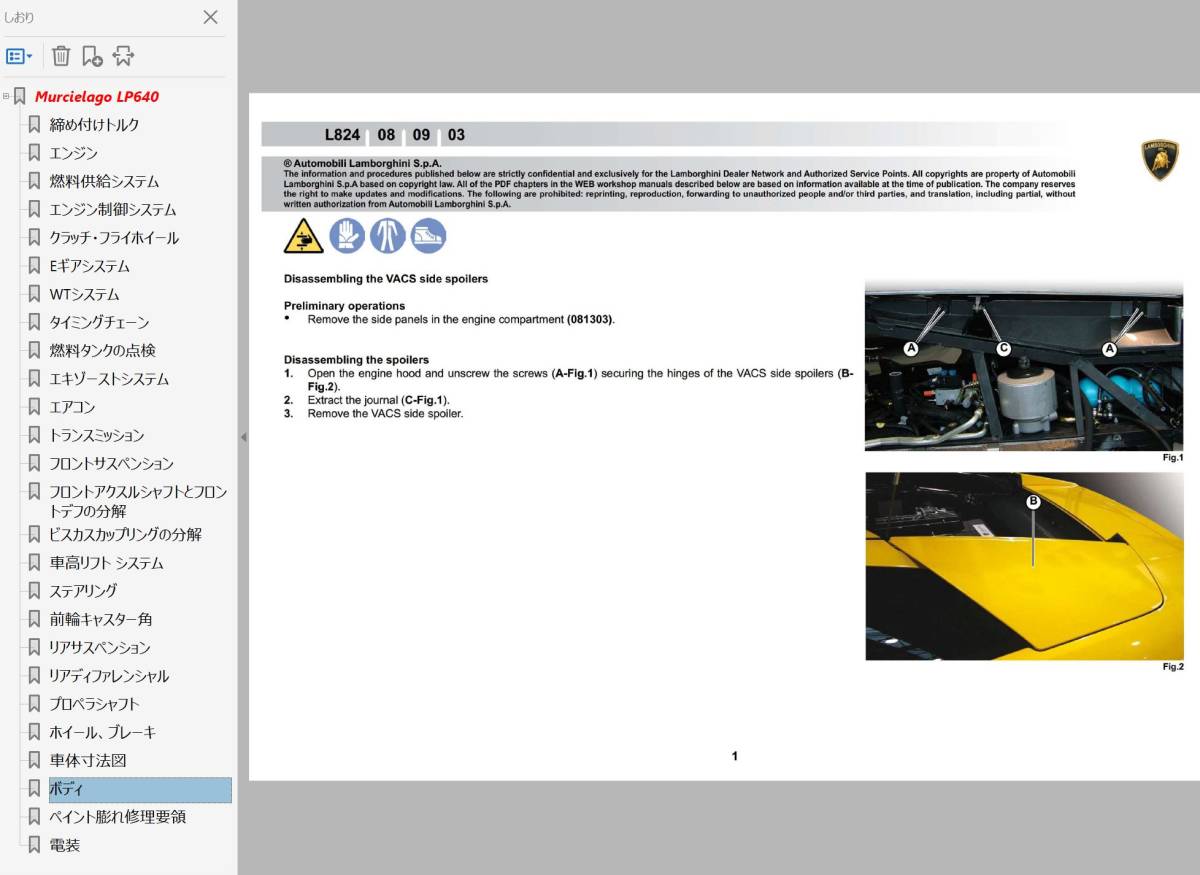Click the 'Preliminary operations' heading
Viewport: 1200px width, 875px height.
(x=345, y=306)
